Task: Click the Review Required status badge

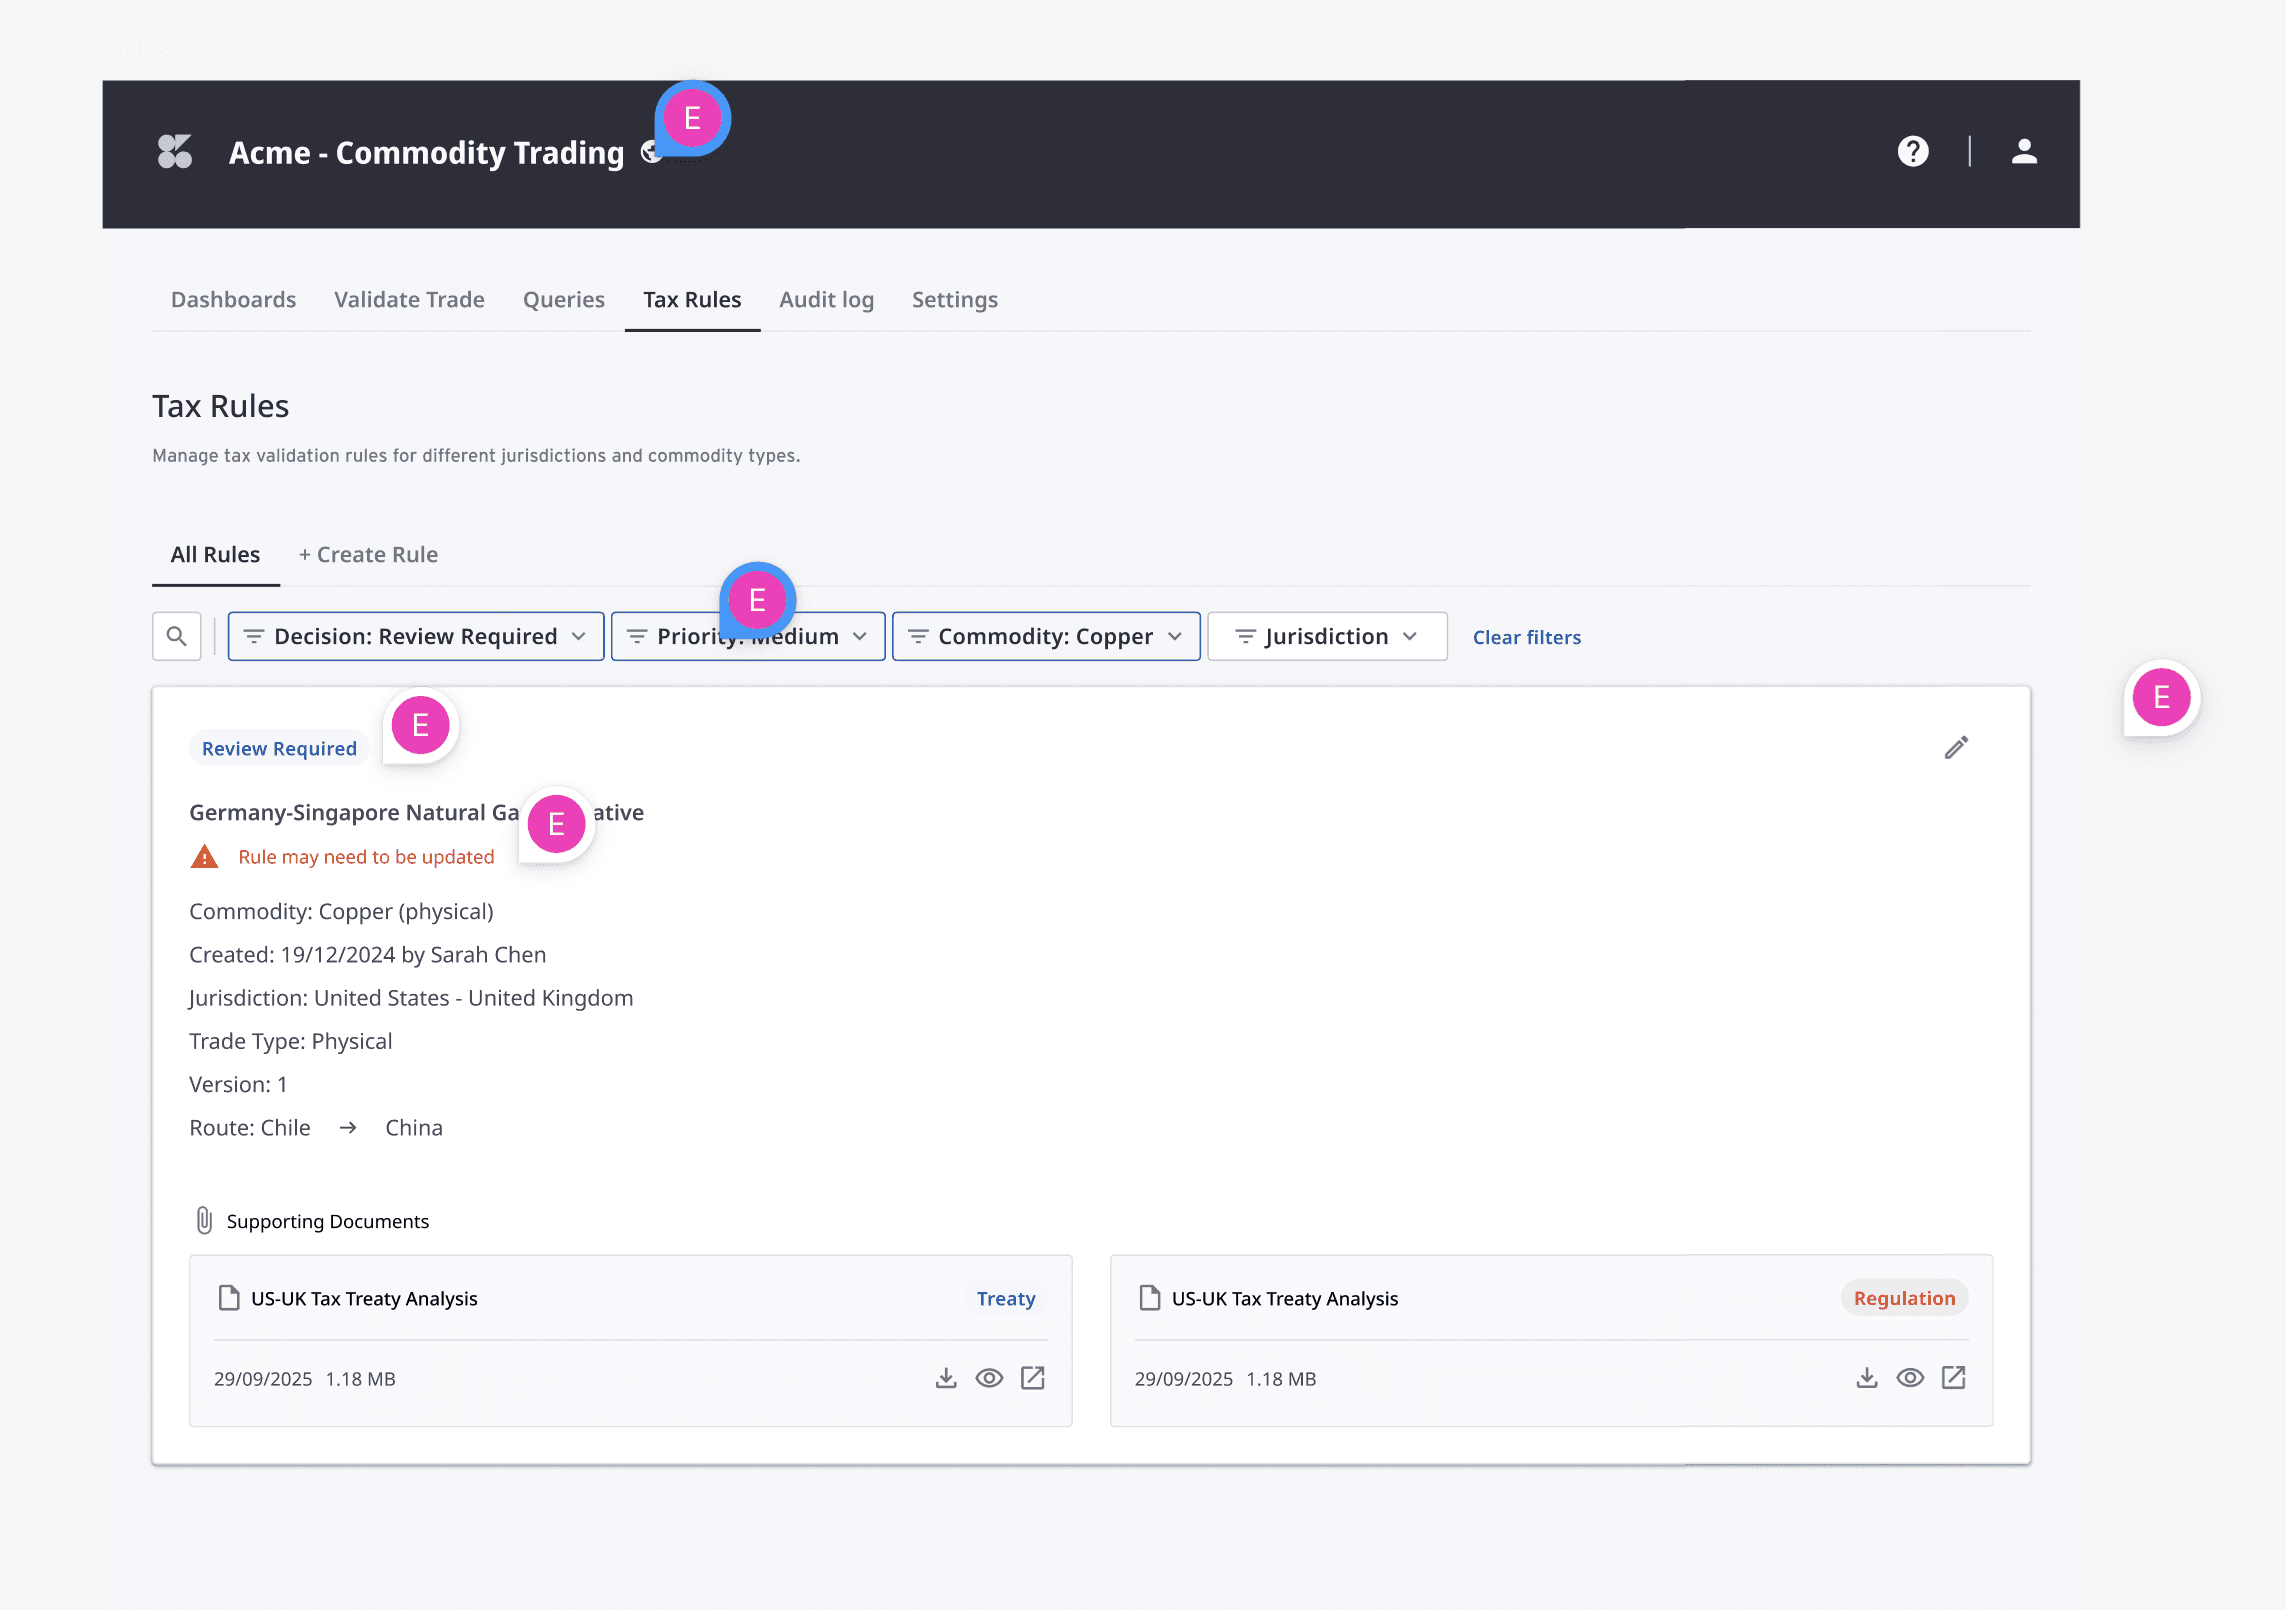Action: [279, 749]
